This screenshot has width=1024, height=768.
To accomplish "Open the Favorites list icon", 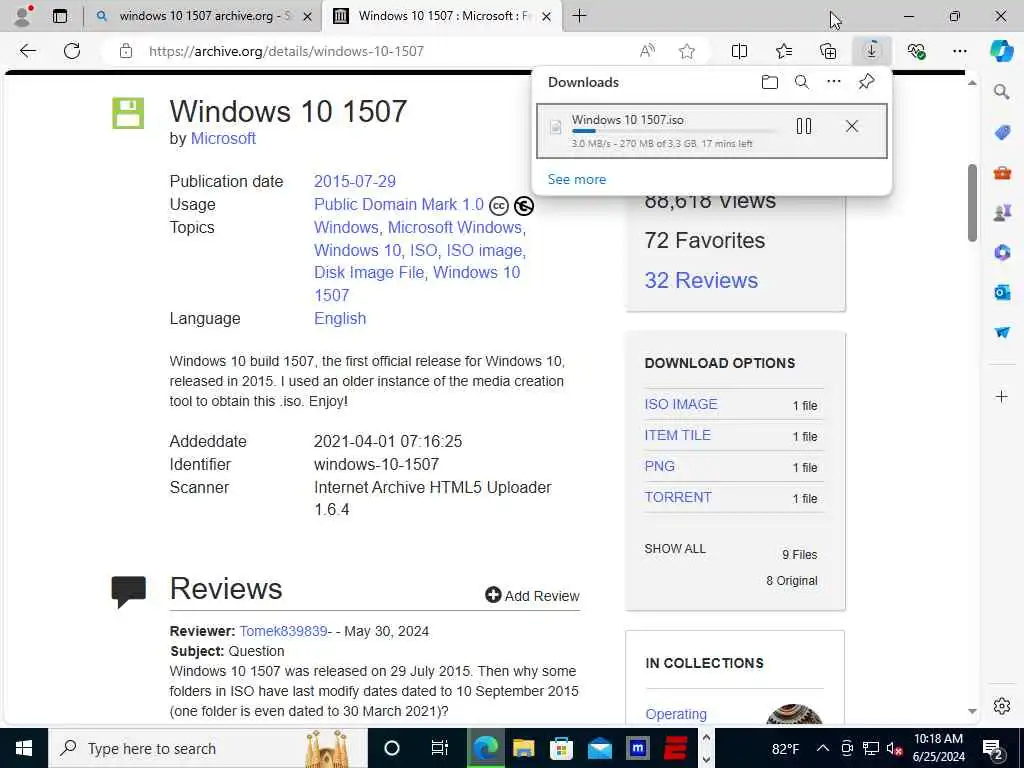I will pos(784,51).
